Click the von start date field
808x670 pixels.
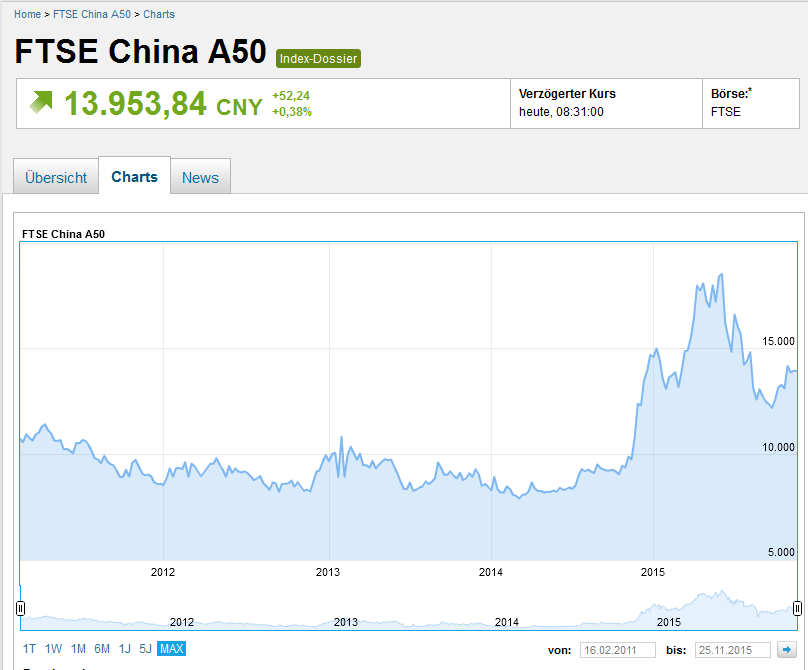click(x=617, y=650)
